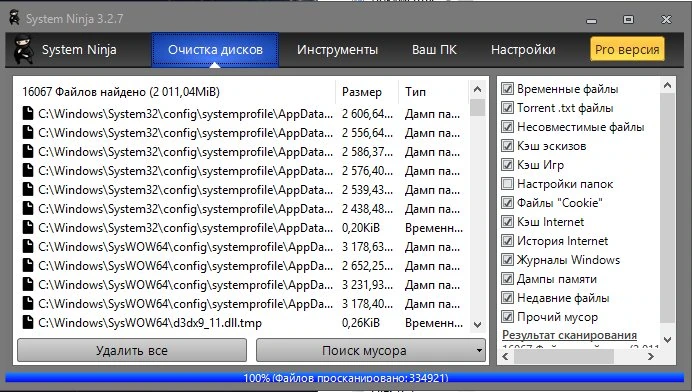Click file icon of the 0,20KiB row

[28, 227]
